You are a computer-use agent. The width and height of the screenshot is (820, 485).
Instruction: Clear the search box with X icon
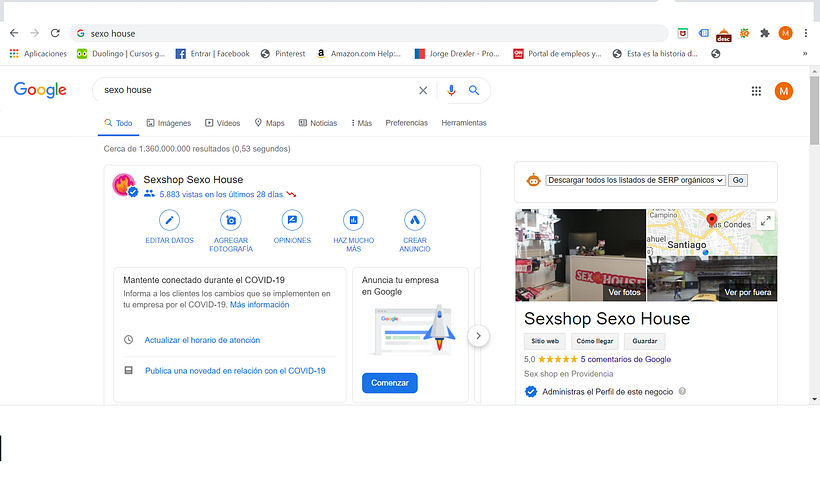(x=423, y=90)
